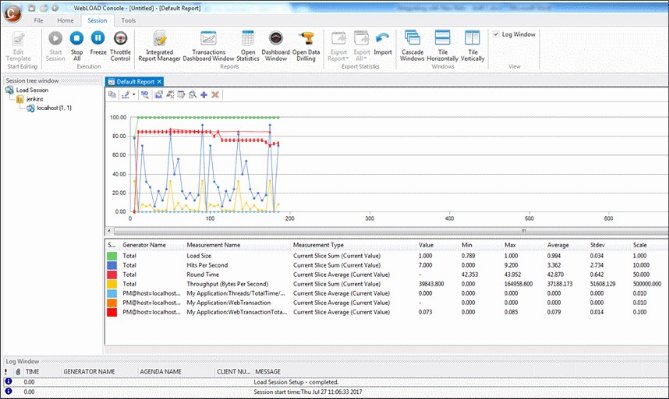669x399 pixels.
Task: Click the Max value 164958.600 cell
Action: (x=518, y=284)
